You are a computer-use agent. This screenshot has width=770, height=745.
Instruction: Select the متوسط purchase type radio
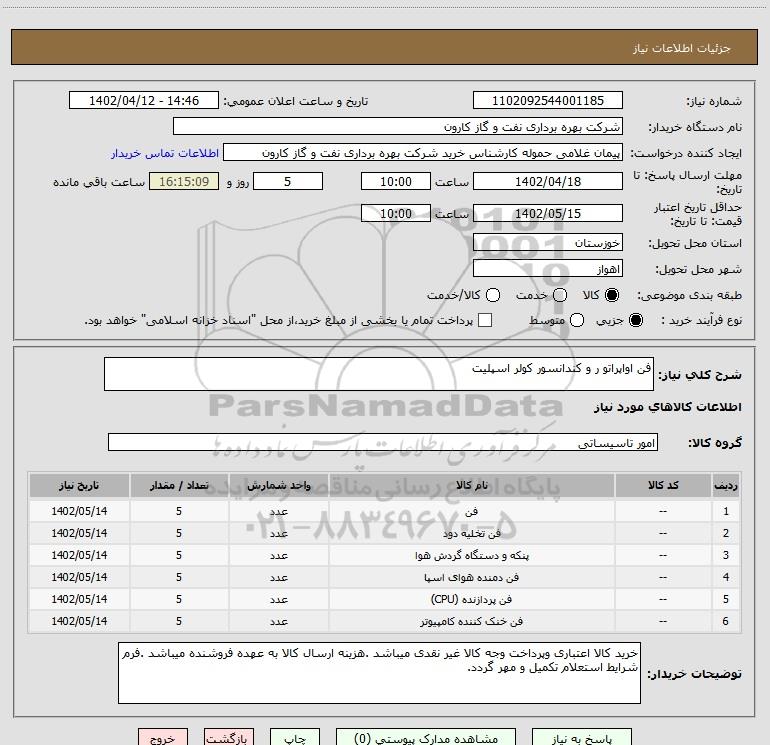[577, 320]
